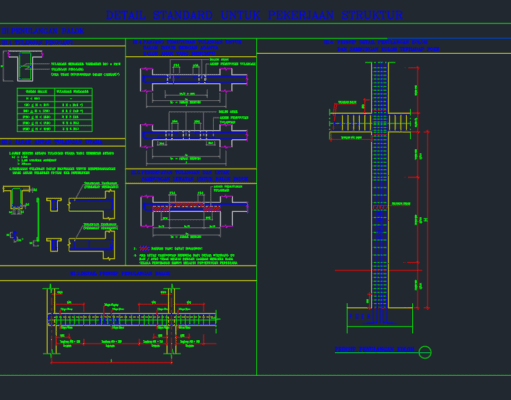Select the red hatched legend symbol in section III.5
Image resolution: width=511 pixels, height=400 pixels.
(144, 248)
